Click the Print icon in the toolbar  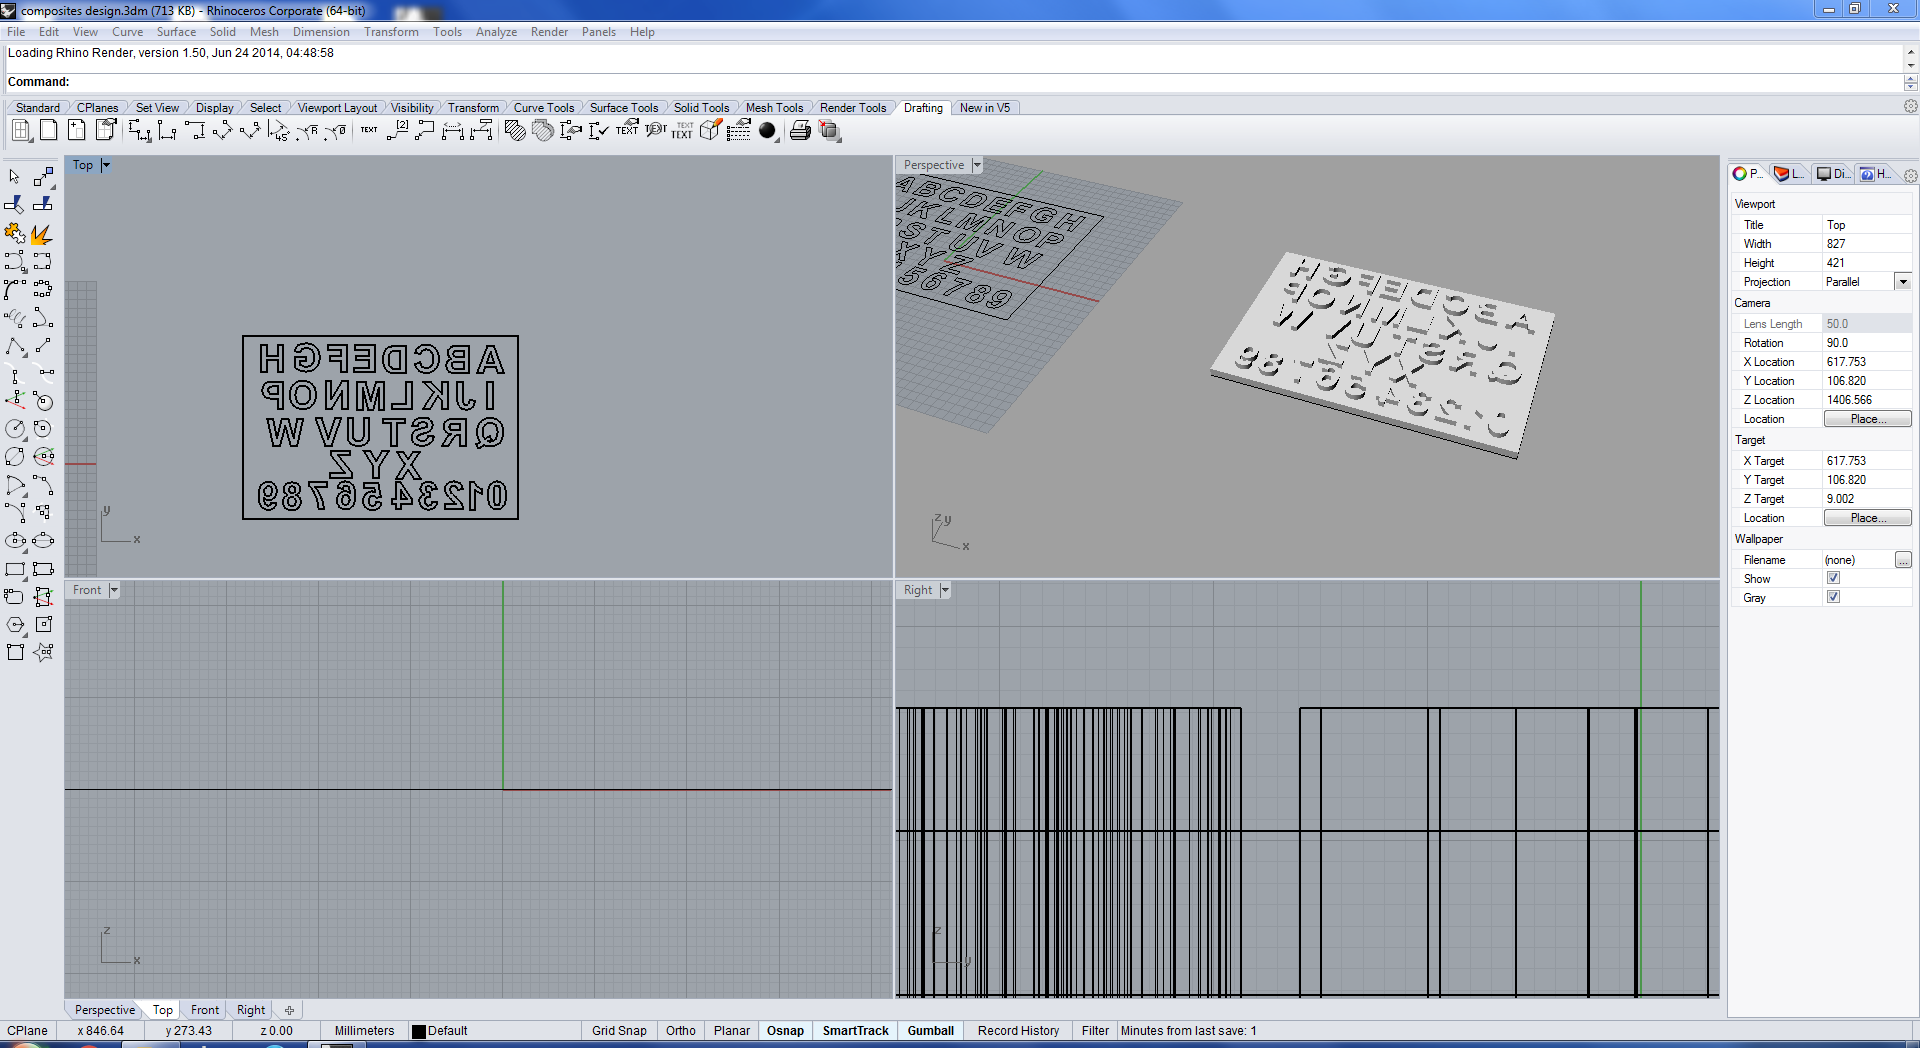click(x=800, y=131)
